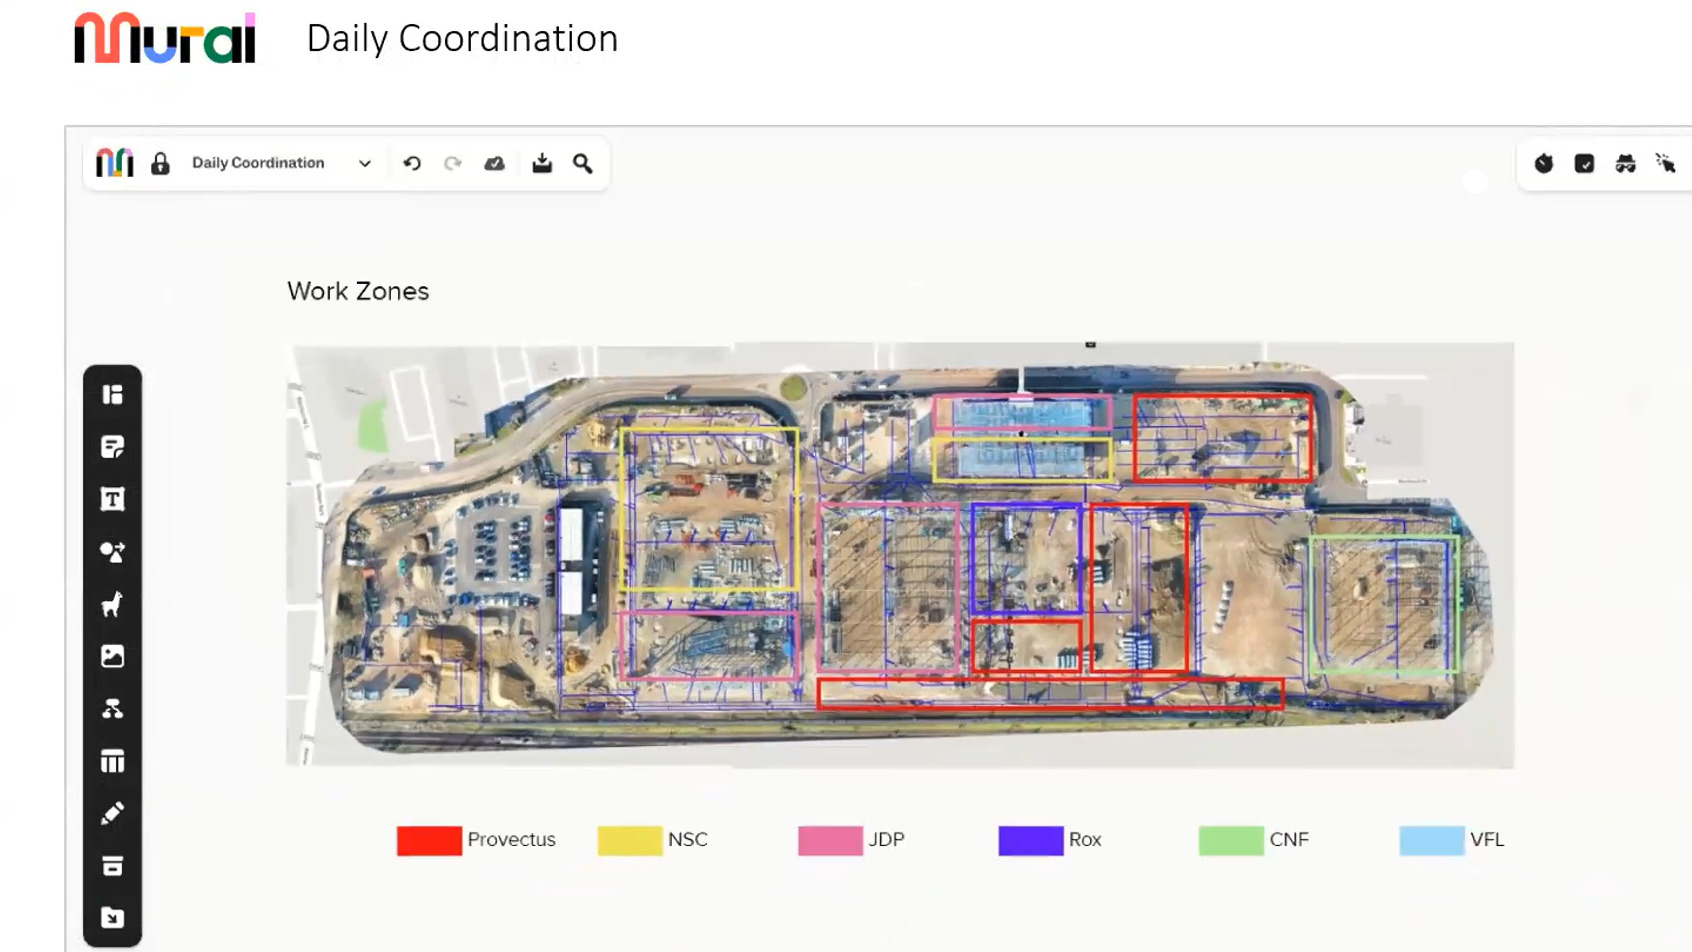Open the llama icons library
Image resolution: width=1692 pixels, height=952 pixels.
112,604
